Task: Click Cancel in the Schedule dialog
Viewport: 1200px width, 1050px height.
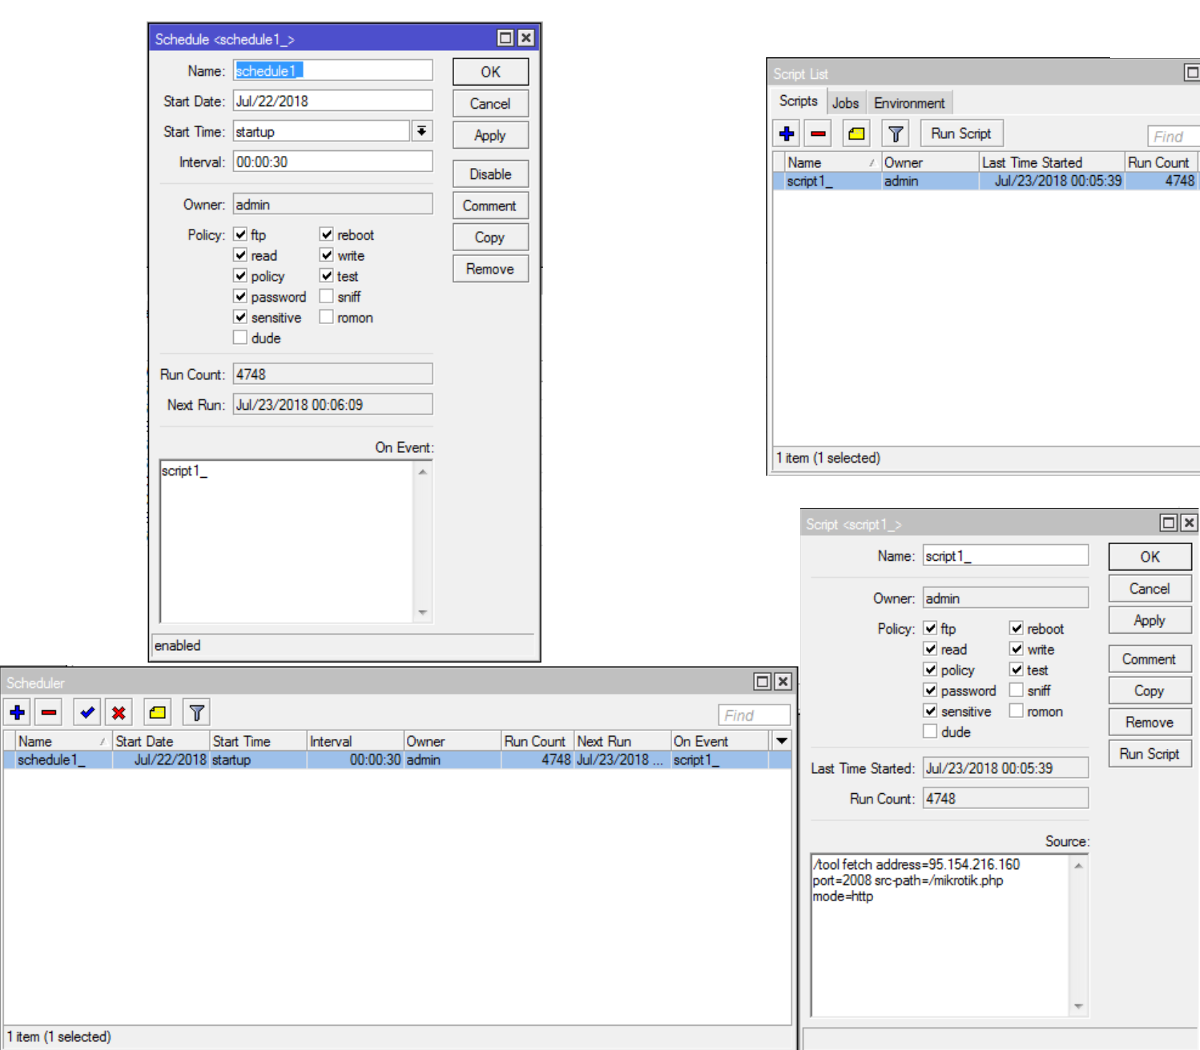Action: (x=490, y=104)
